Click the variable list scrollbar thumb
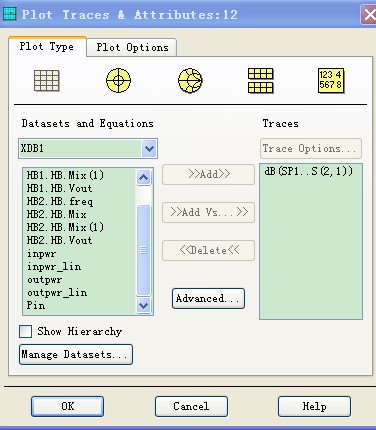 click(144, 250)
